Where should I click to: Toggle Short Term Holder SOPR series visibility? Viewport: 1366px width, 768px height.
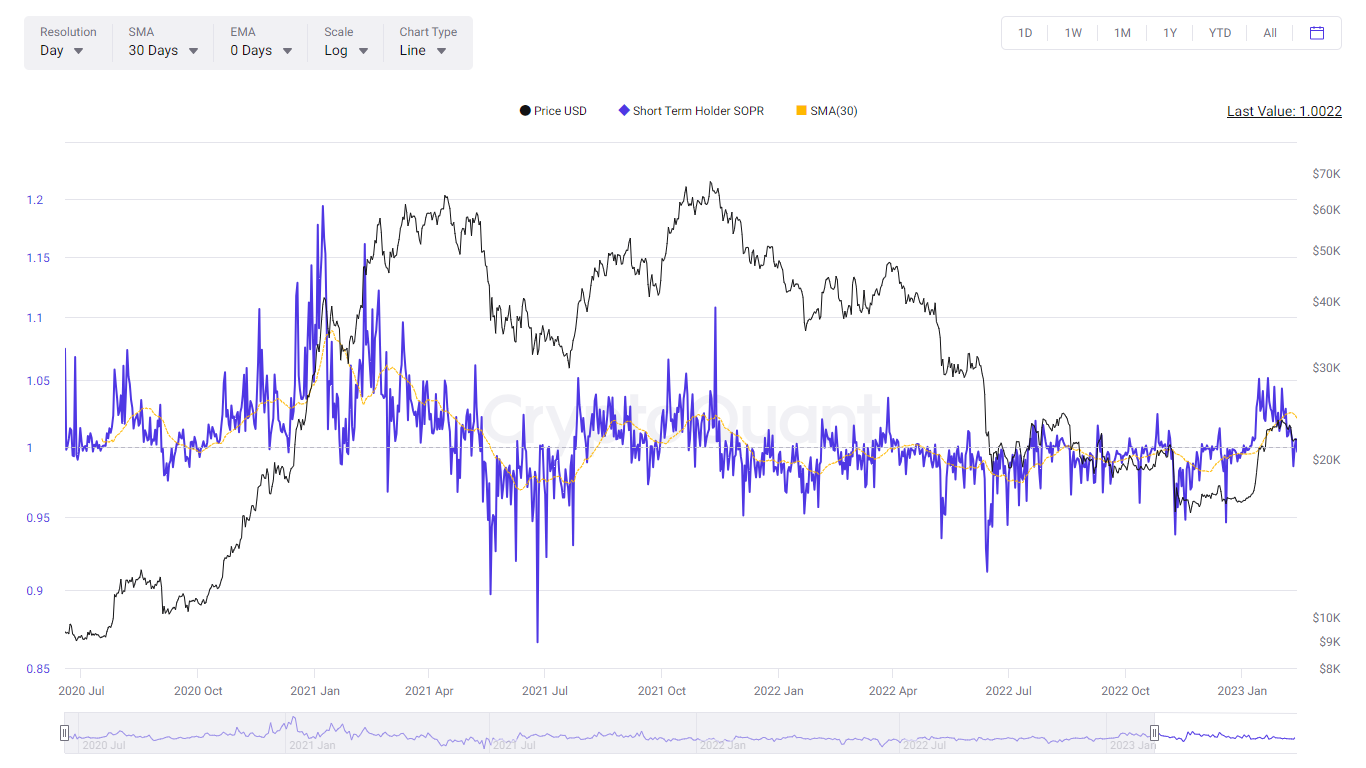(x=691, y=111)
